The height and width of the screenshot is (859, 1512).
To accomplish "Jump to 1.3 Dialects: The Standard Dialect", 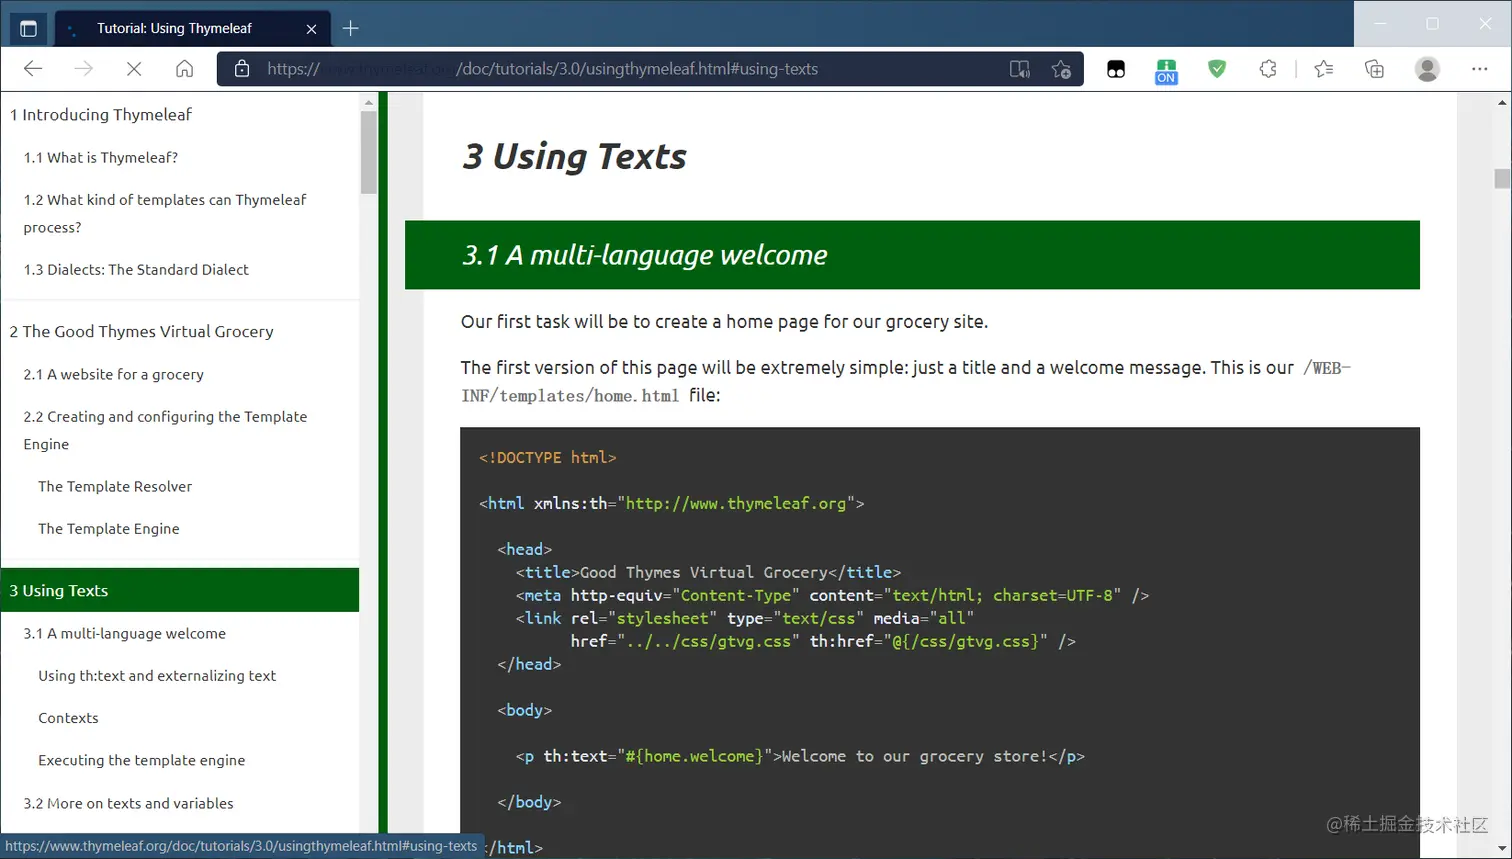I will point(136,270).
